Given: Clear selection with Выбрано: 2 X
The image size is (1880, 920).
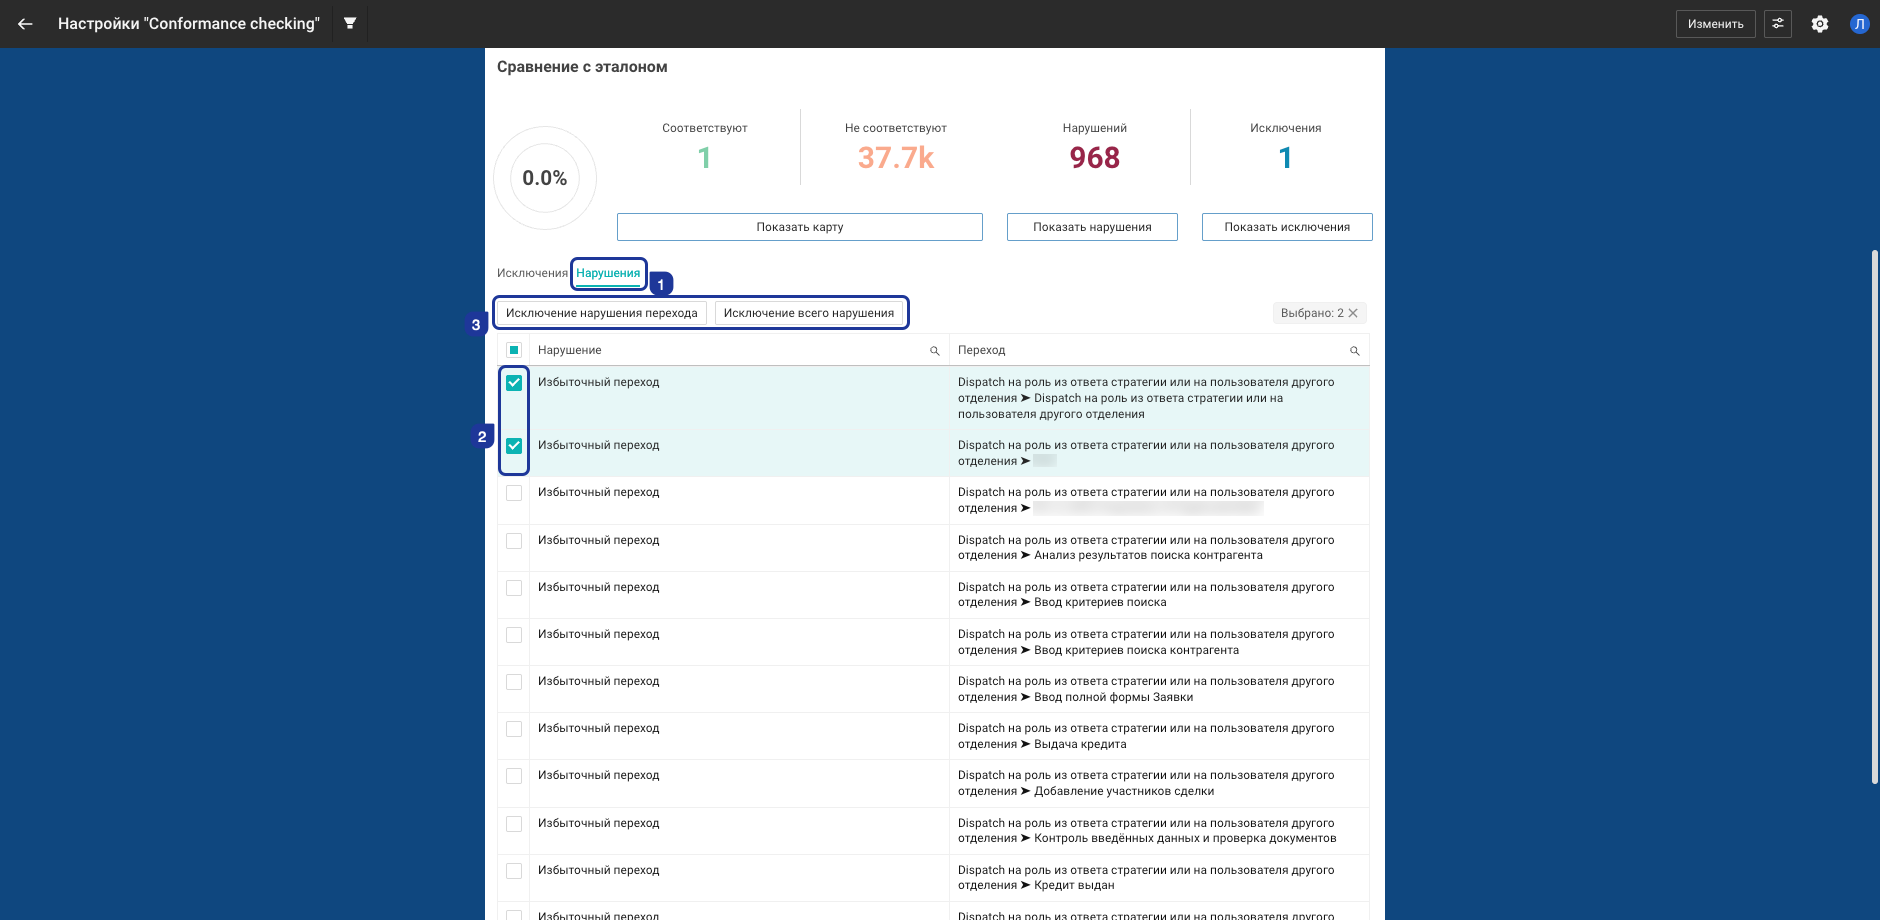Looking at the screenshot, I should pos(1353,313).
